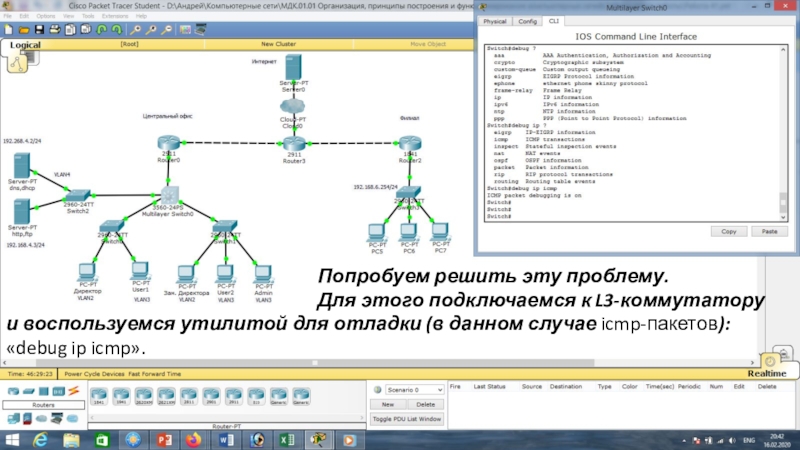Open a file with the folder icon
The width and height of the screenshot is (800, 450).
point(24,30)
